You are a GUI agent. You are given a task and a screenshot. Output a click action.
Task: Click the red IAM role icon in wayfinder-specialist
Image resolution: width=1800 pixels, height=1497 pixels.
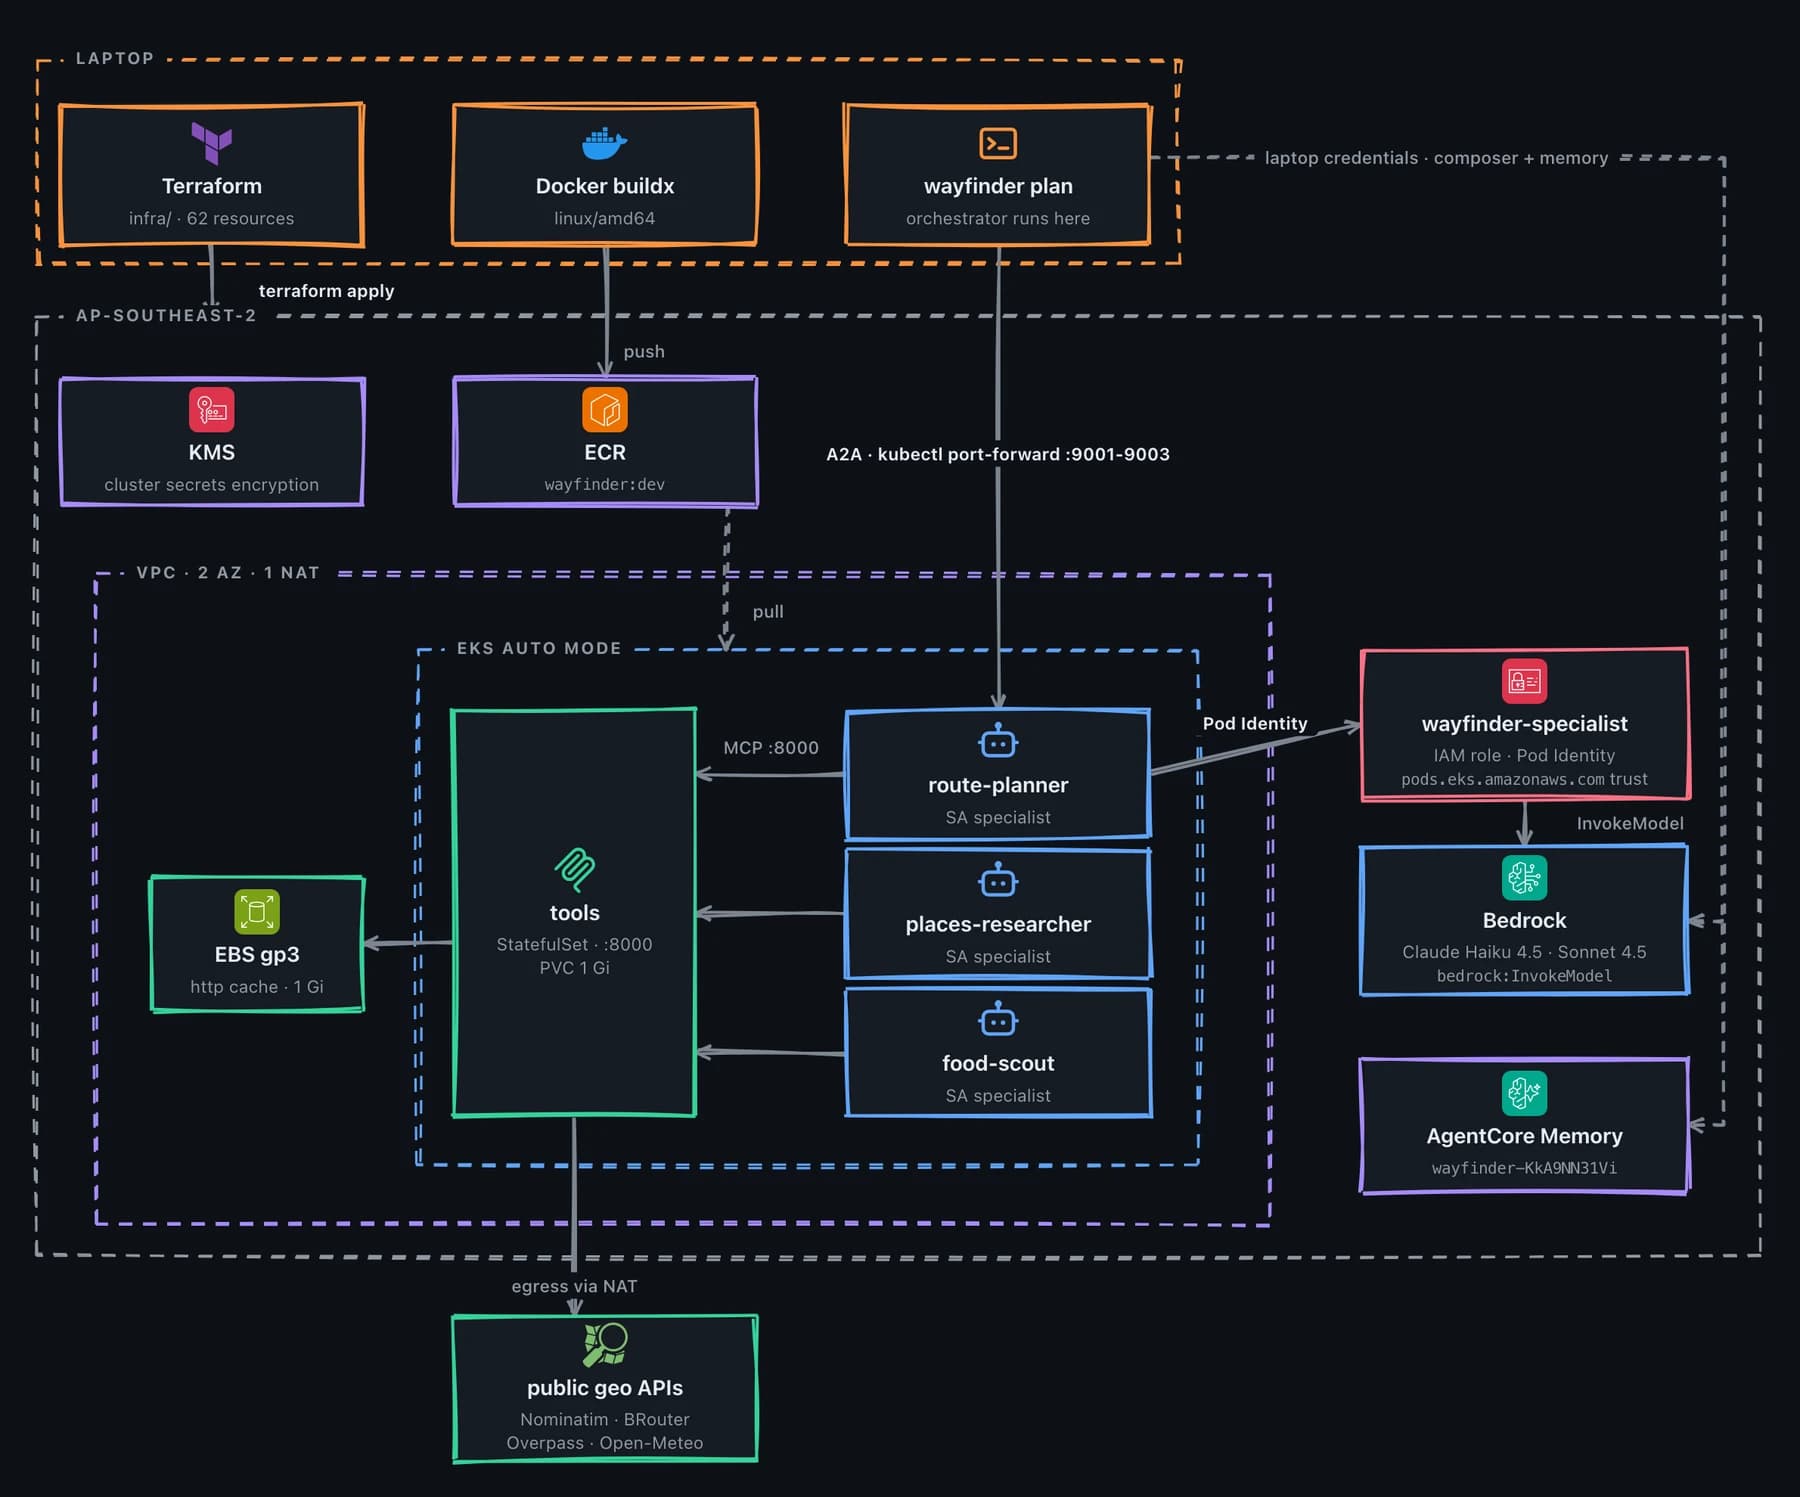[x=1524, y=681]
